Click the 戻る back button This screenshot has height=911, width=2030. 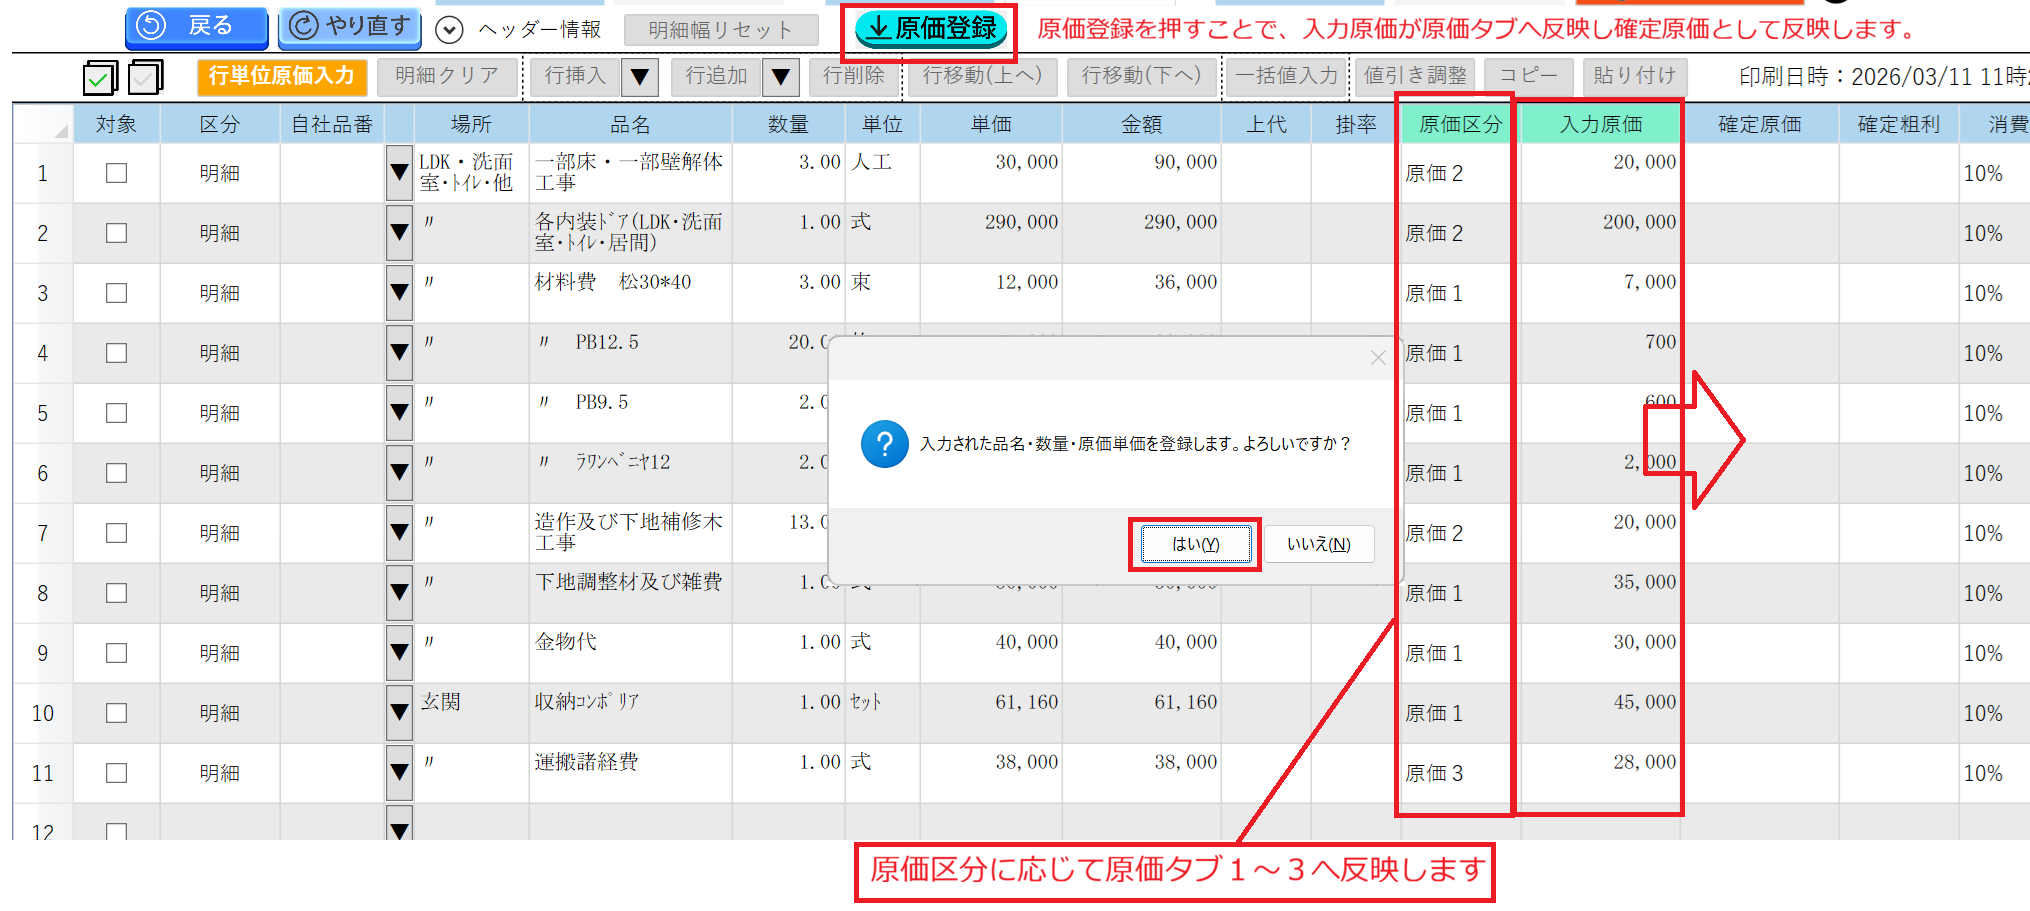point(196,26)
